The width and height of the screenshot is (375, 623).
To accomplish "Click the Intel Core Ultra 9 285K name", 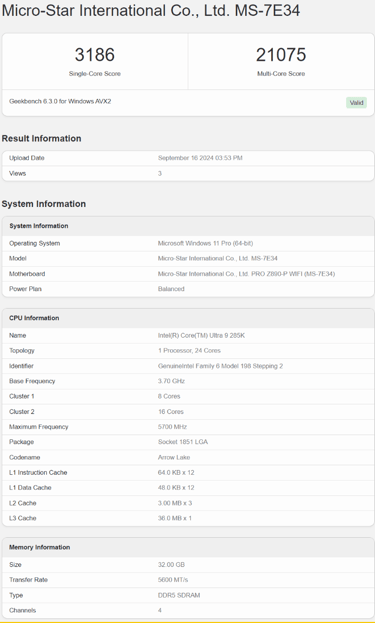I will 201,335.
